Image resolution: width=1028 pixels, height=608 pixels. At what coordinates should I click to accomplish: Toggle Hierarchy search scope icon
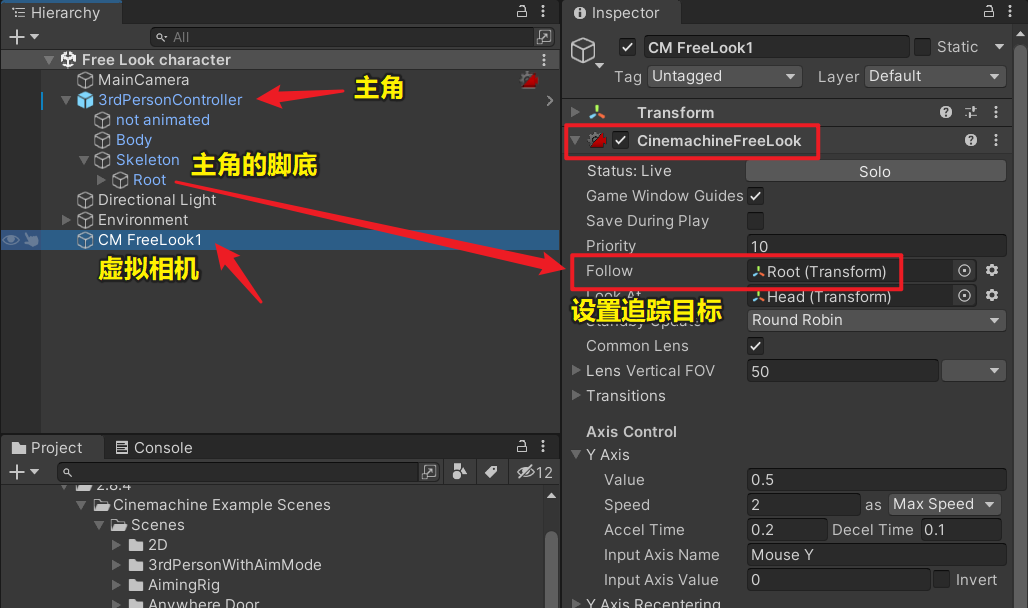pos(544,37)
